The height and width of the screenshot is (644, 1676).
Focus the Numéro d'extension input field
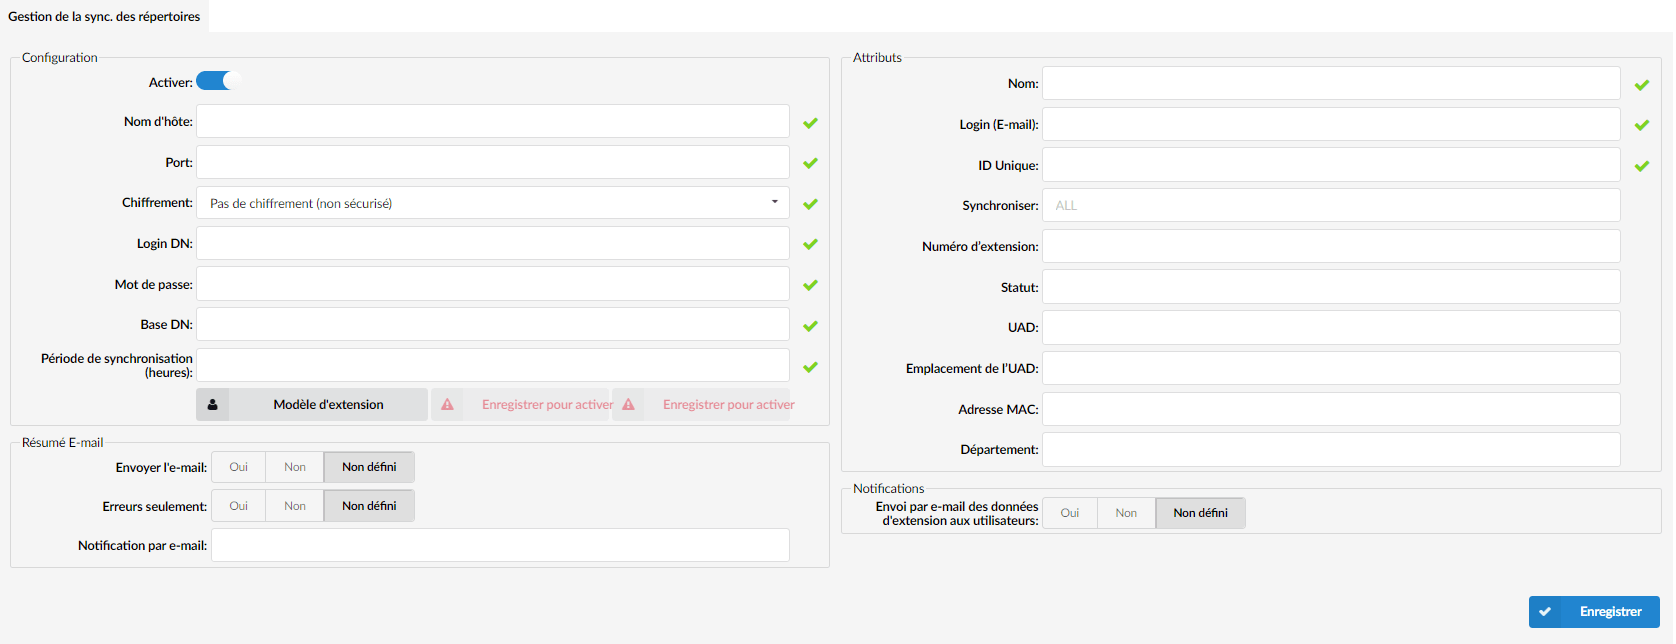pyautogui.click(x=1331, y=246)
